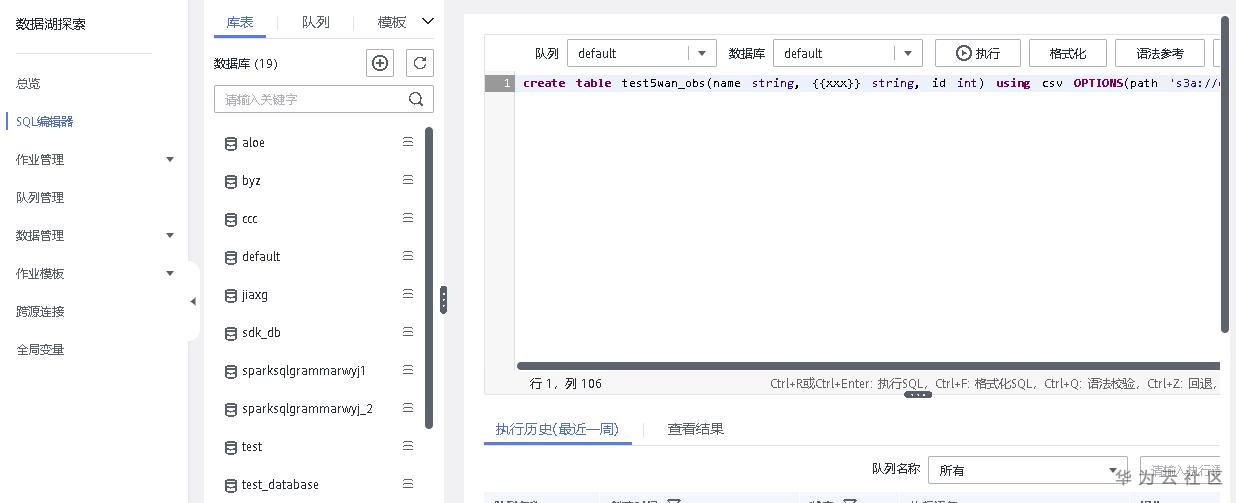
Task: Click the editor bottom resize handle
Action: 918,395
